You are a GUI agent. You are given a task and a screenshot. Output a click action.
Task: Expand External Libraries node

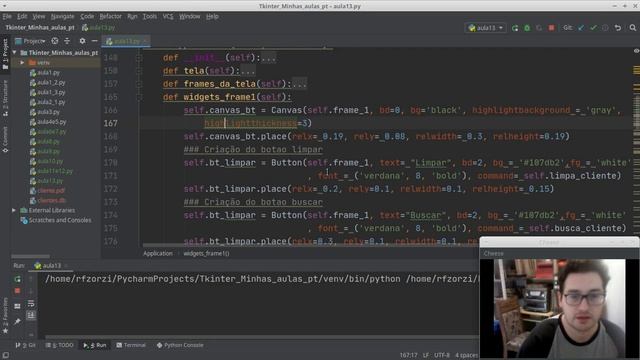pyautogui.click(x=14, y=210)
